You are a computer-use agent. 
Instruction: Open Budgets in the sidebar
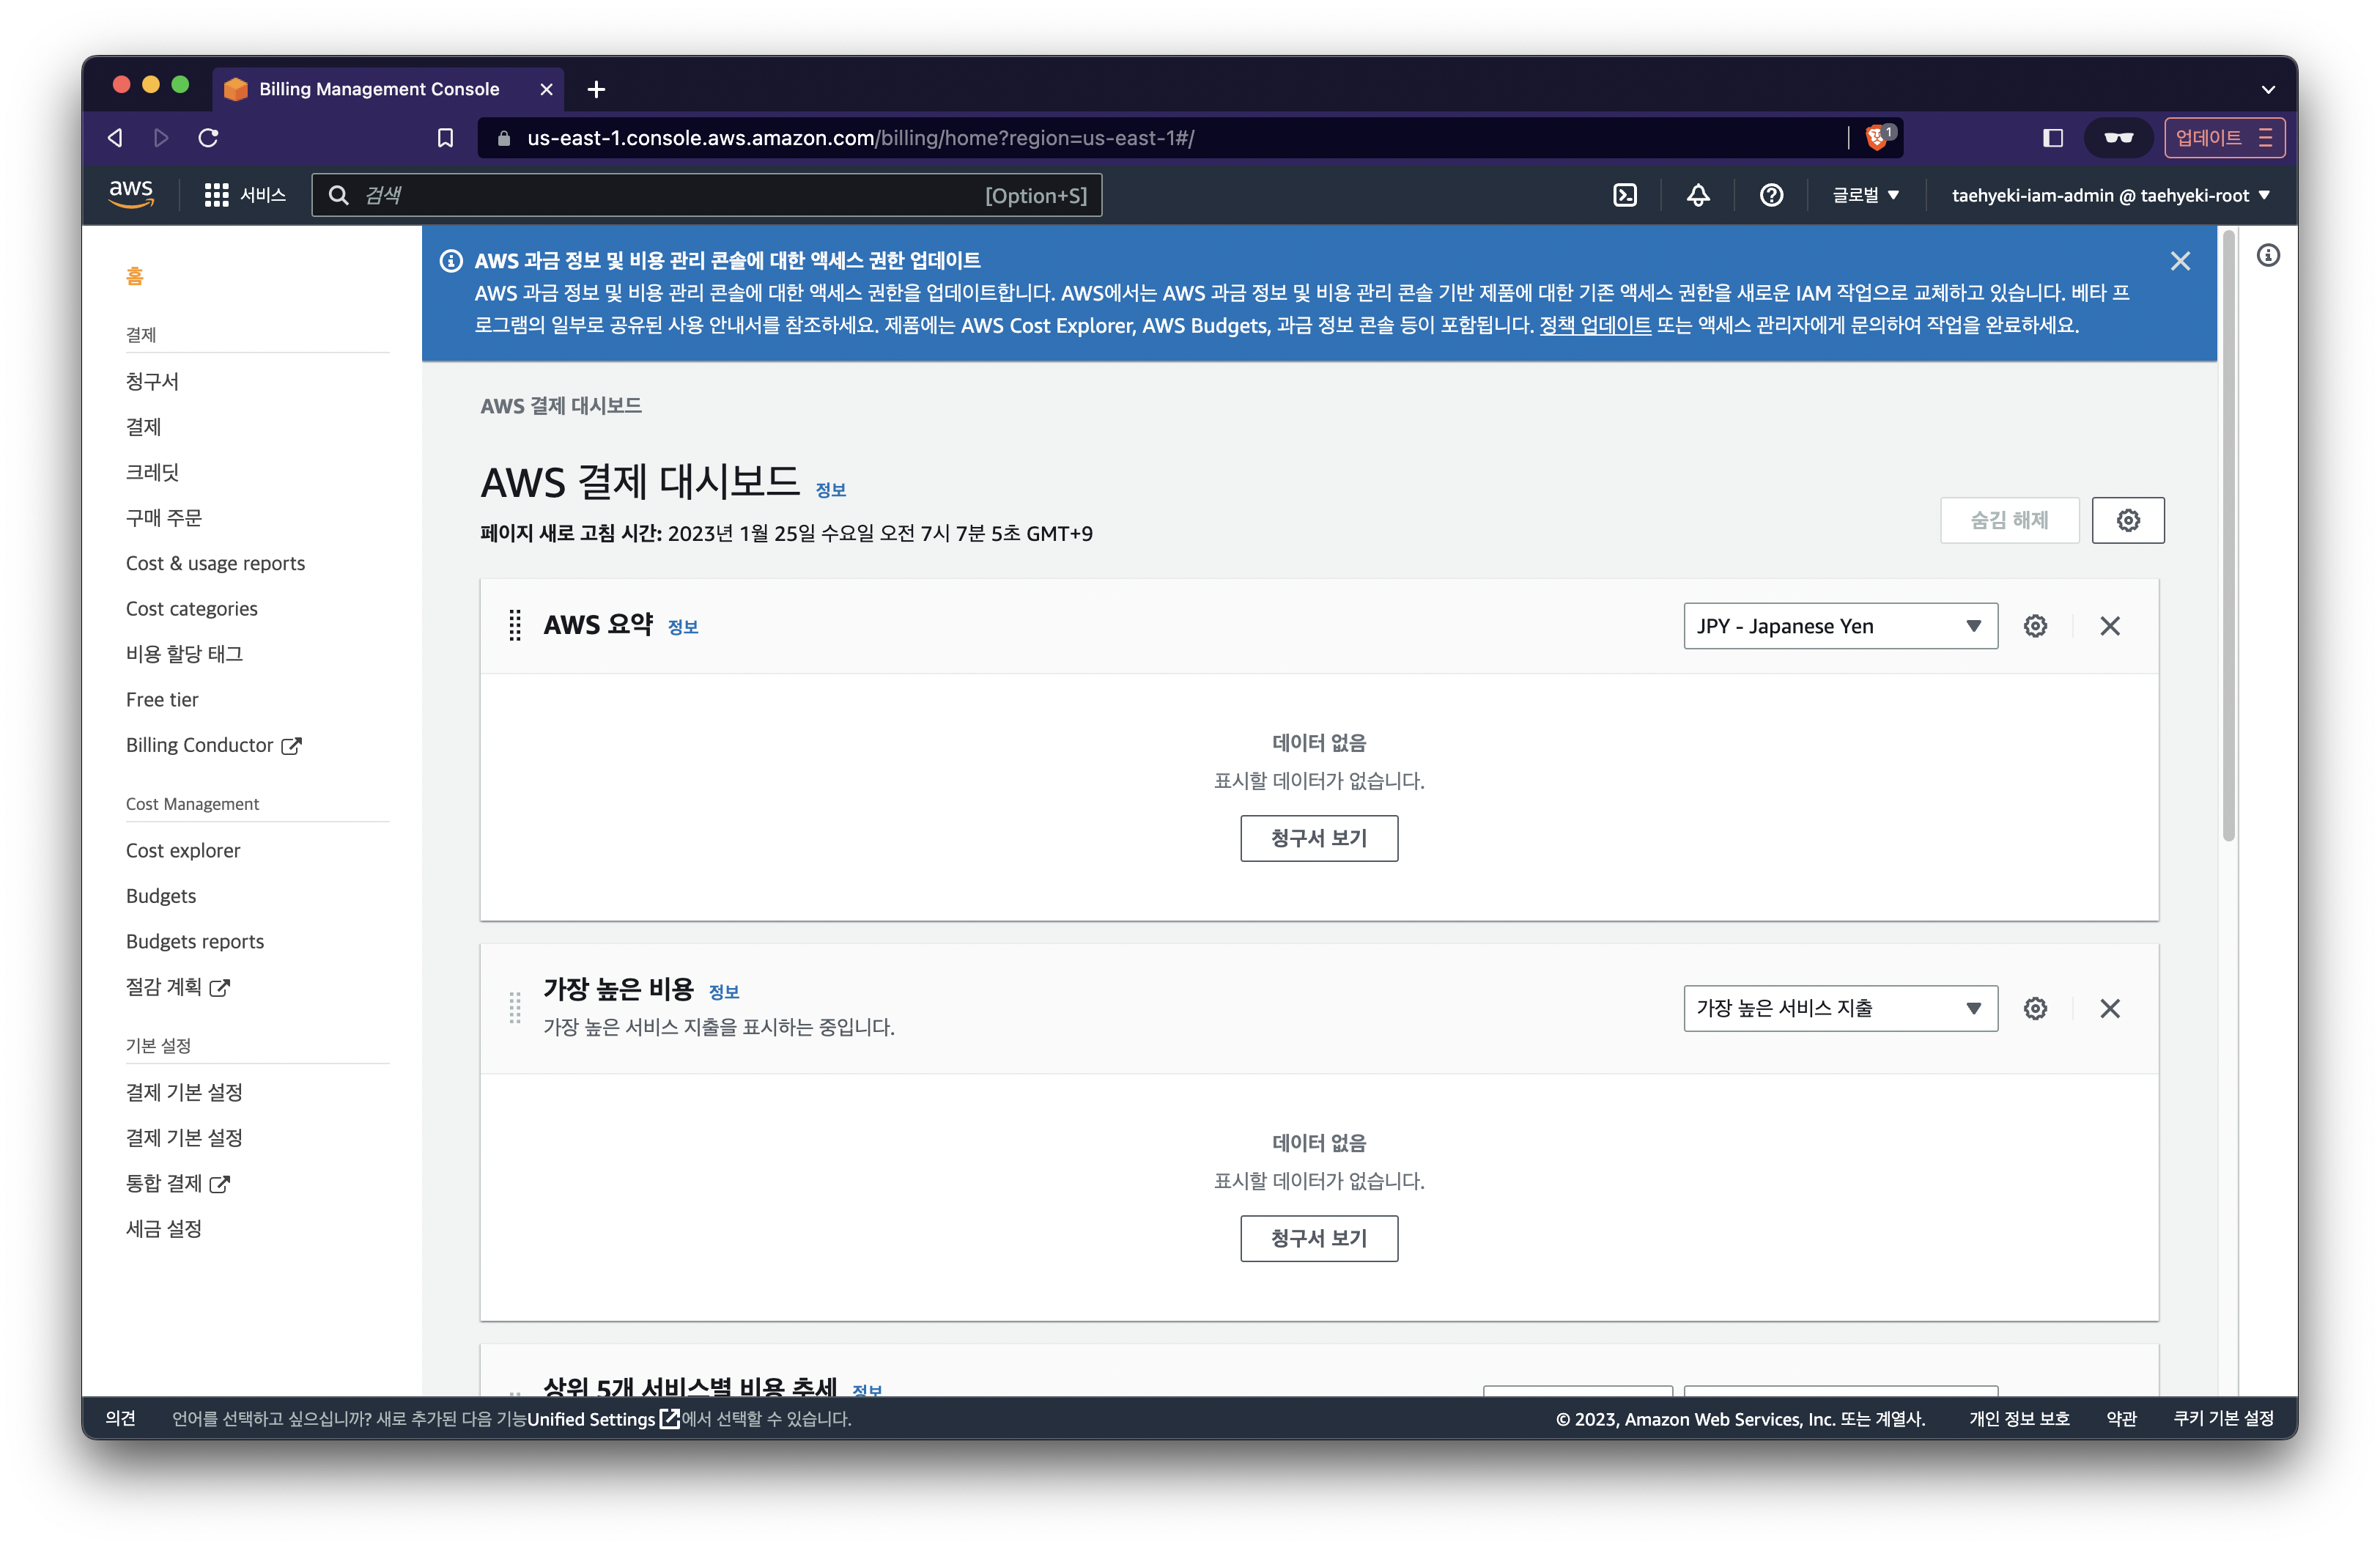click(x=161, y=896)
